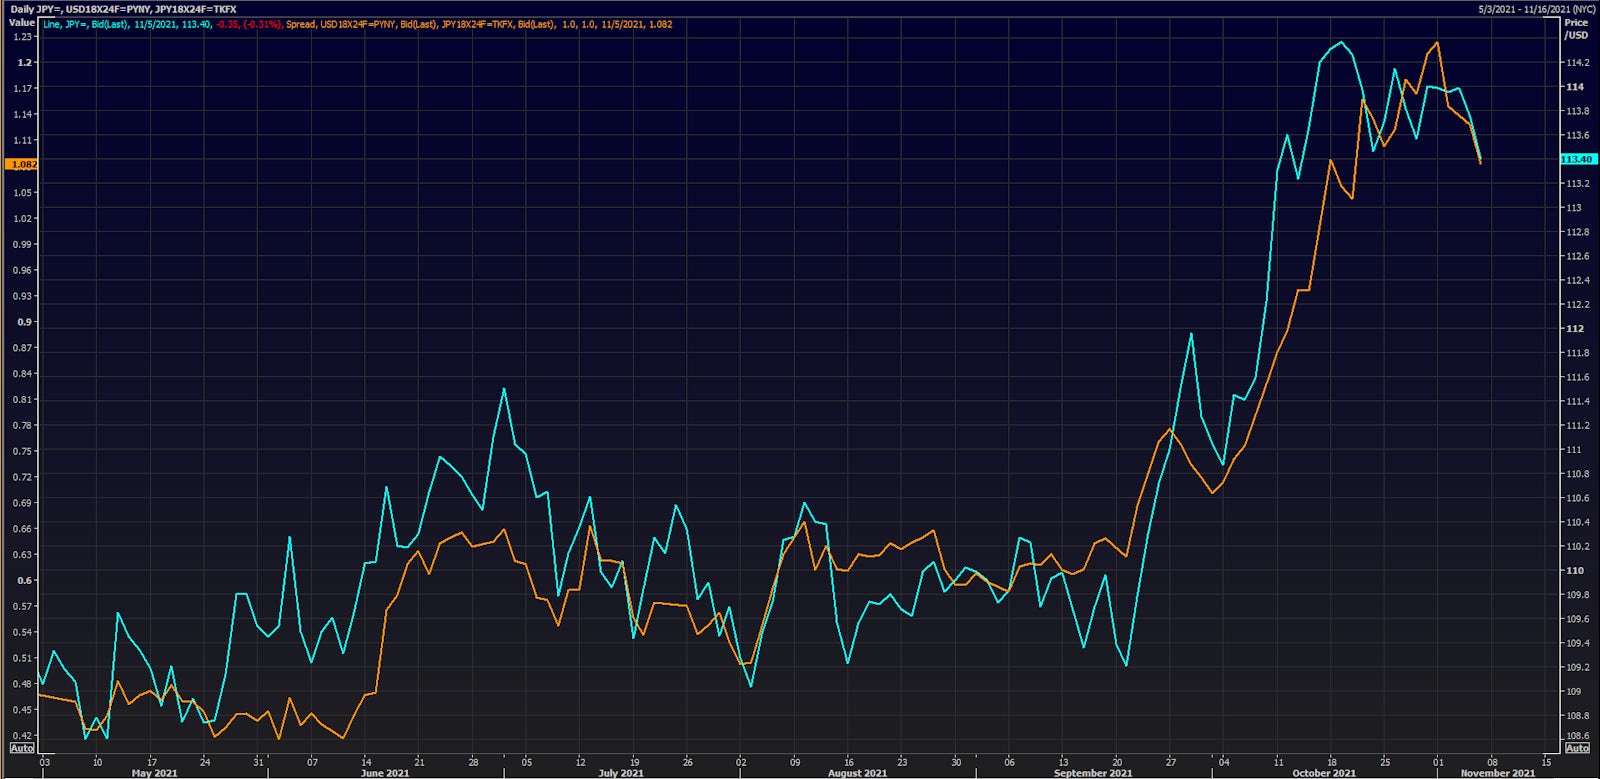Click the 'July 2021' month label

(621, 773)
